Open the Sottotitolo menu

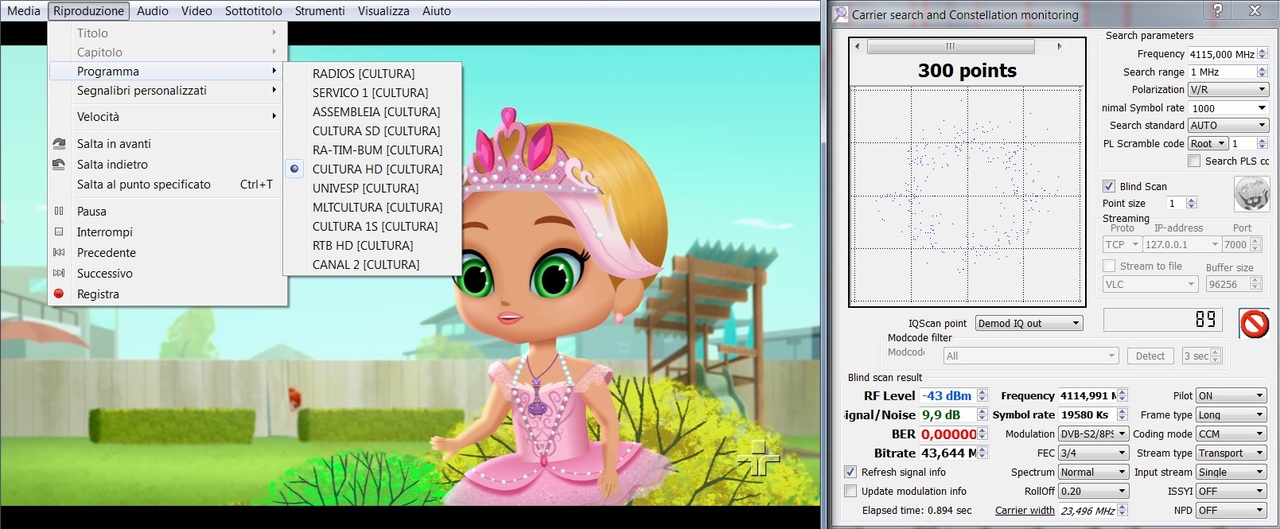click(253, 11)
